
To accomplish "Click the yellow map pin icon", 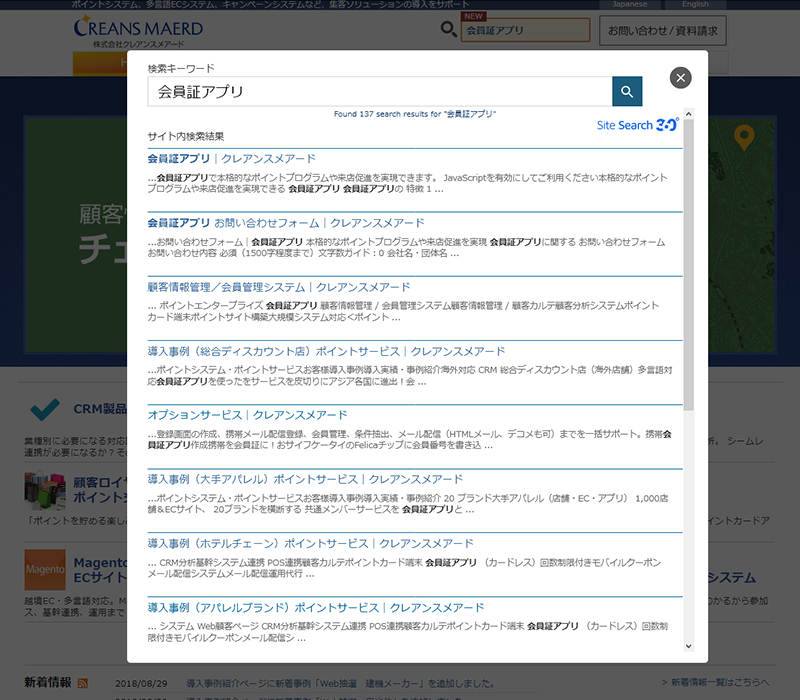I will coord(744,138).
